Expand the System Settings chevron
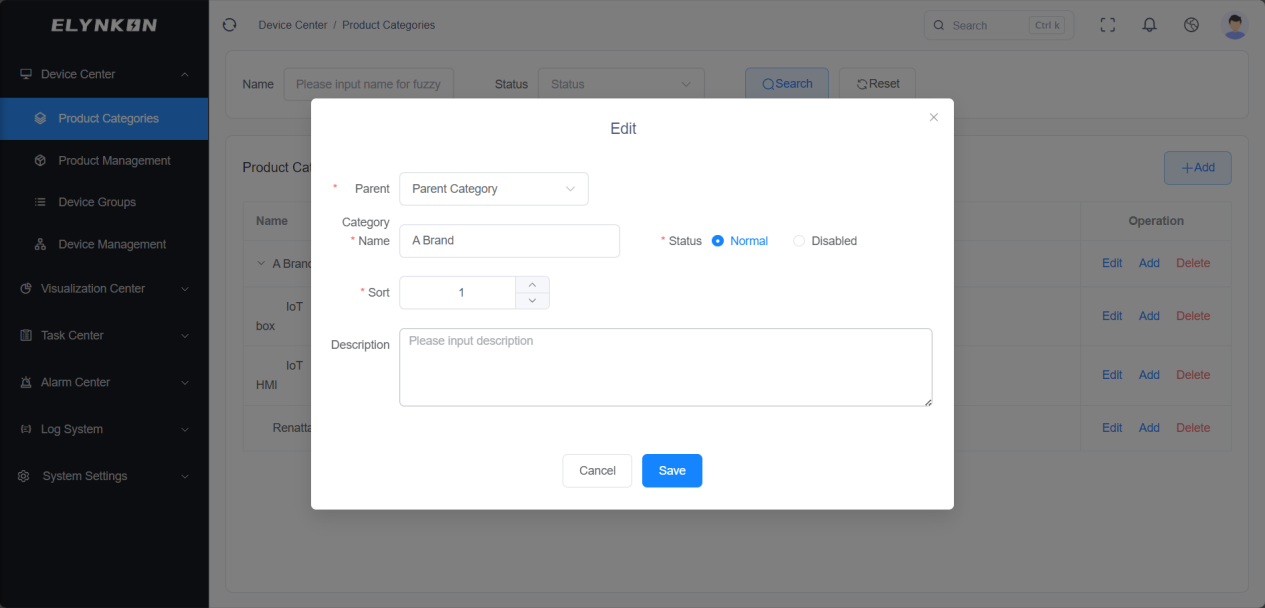The height and width of the screenshot is (608, 1265). click(x=185, y=476)
